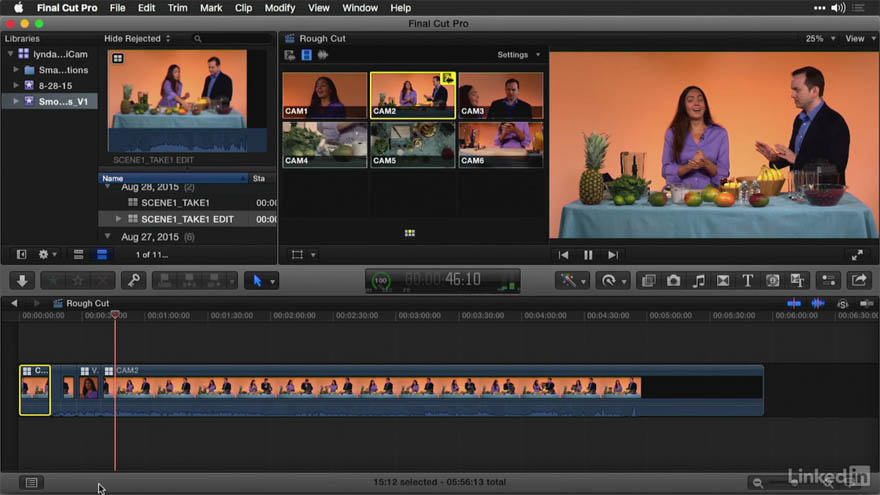
Task: Toggle timeline snapping button
Action: [x=866, y=304]
